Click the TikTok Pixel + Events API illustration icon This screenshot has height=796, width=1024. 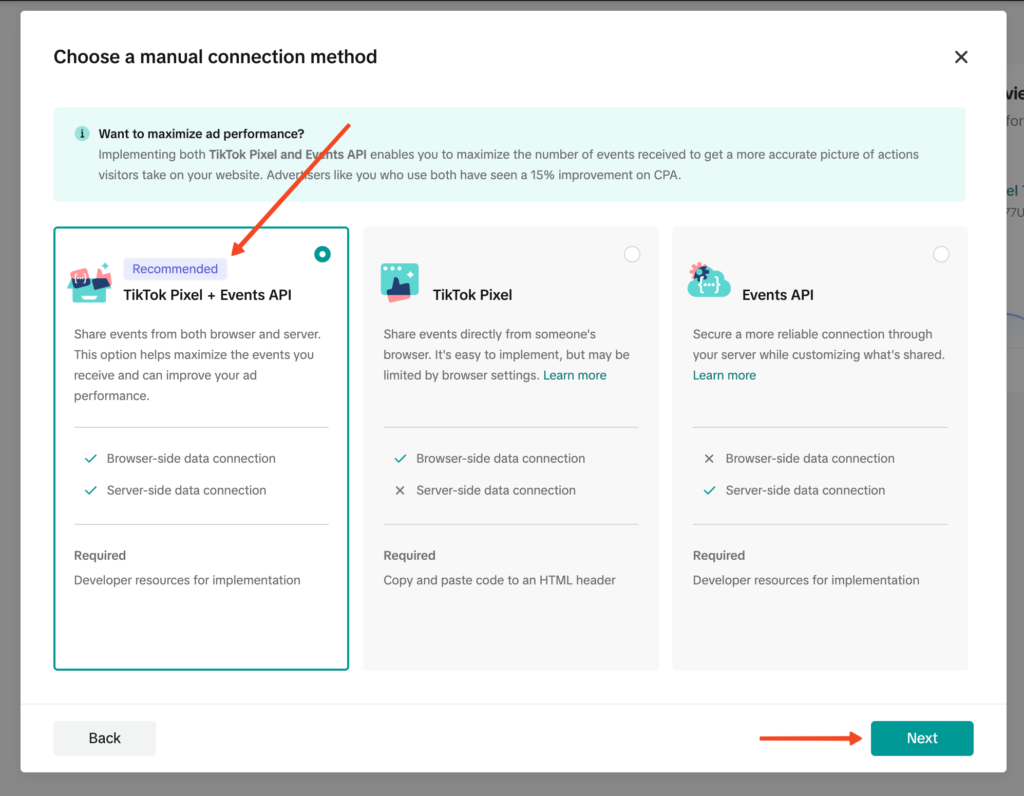click(89, 282)
